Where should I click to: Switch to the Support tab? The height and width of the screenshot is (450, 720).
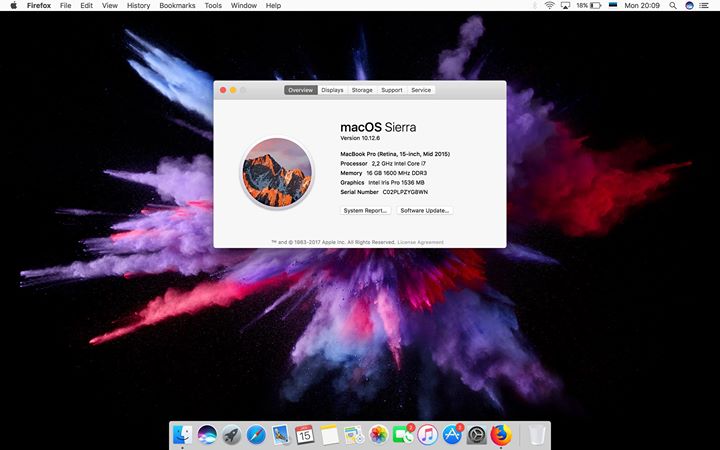pos(392,90)
